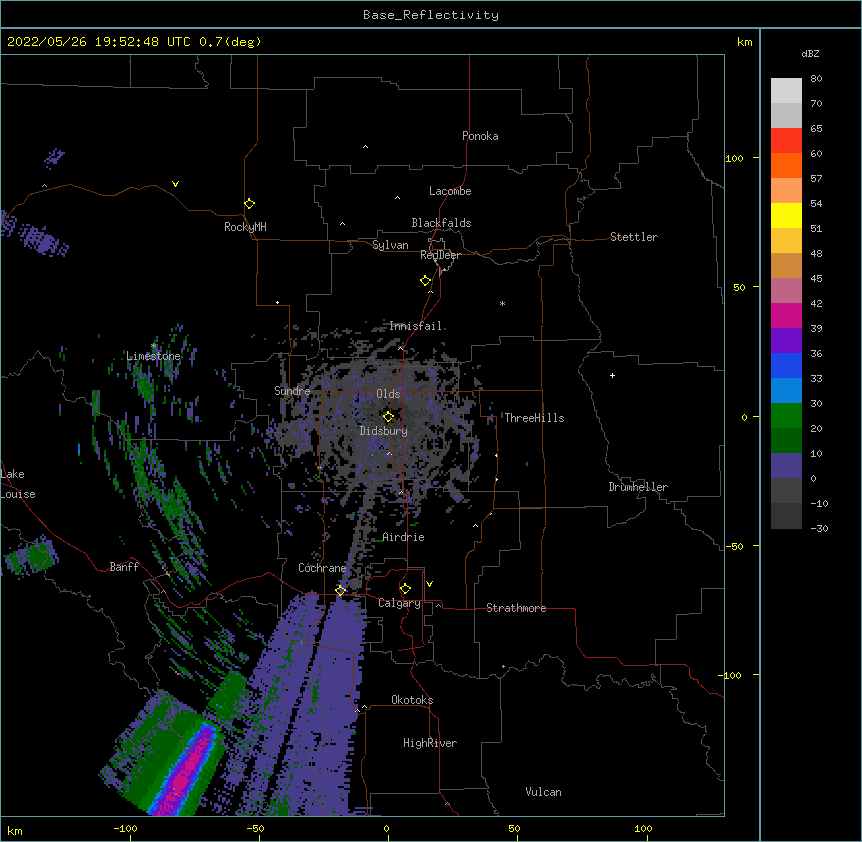Click the Sylvan label
The image size is (862, 842).
[390, 245]
